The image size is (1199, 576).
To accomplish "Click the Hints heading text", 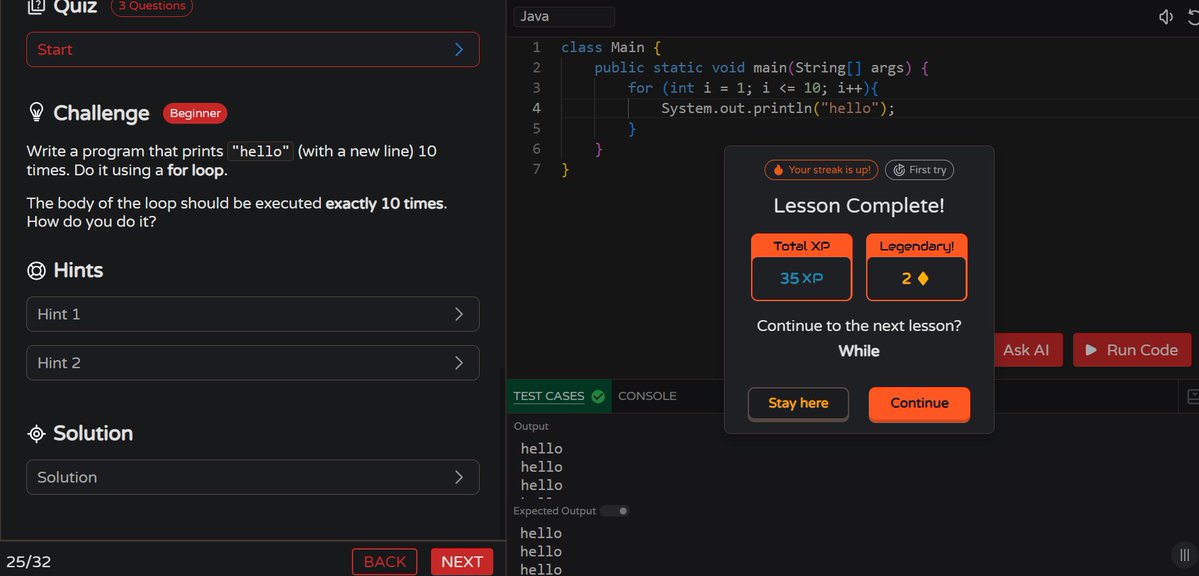I will (x=78, y=271).
